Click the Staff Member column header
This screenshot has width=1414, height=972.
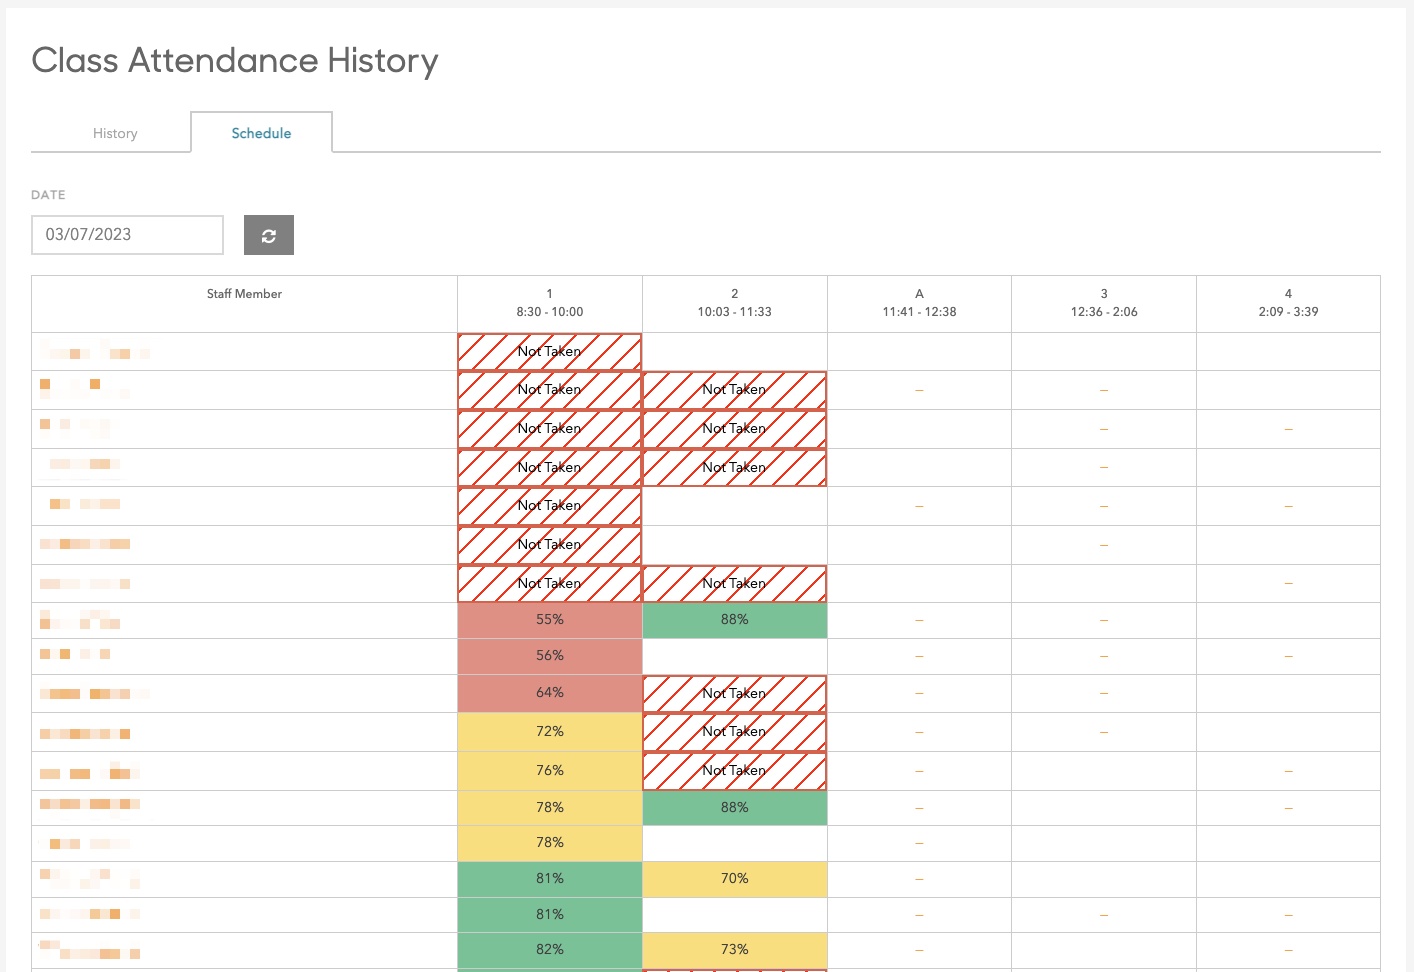coord(244,294)
